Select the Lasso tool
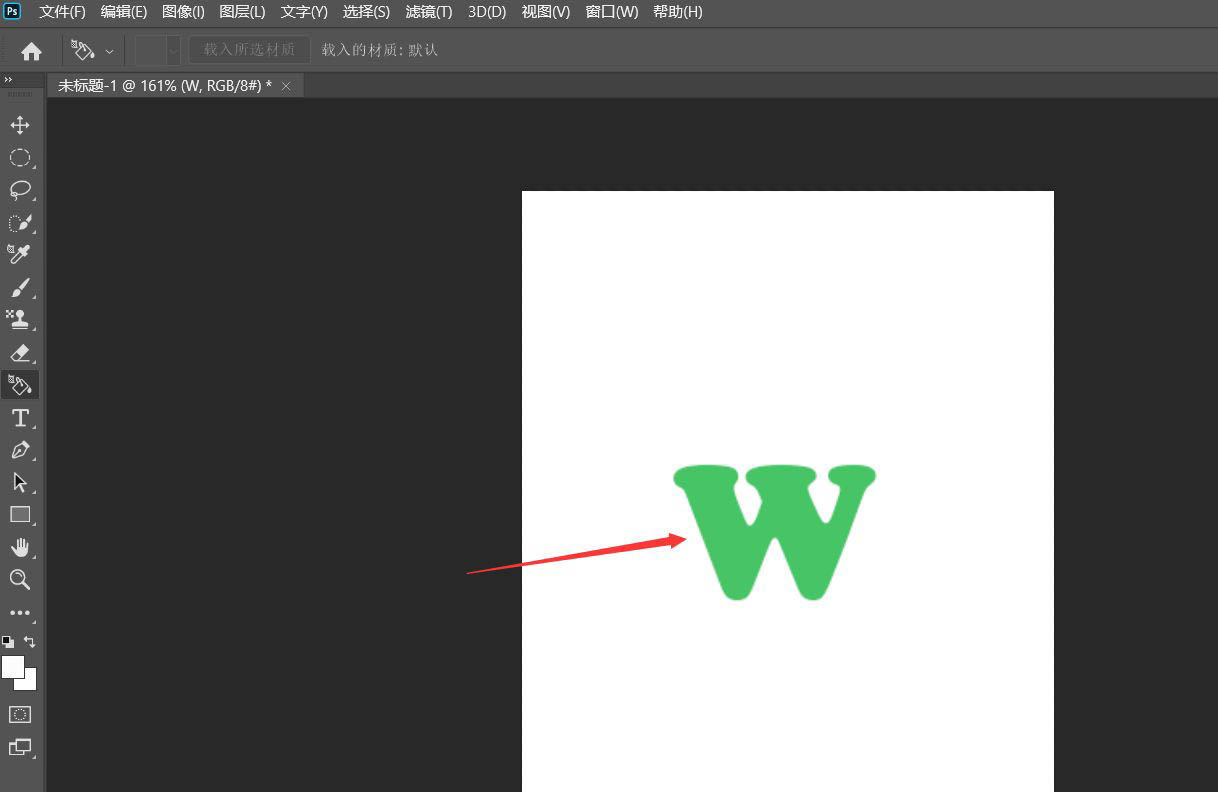This screenshot has width=1218, height=792. point(20,190)
